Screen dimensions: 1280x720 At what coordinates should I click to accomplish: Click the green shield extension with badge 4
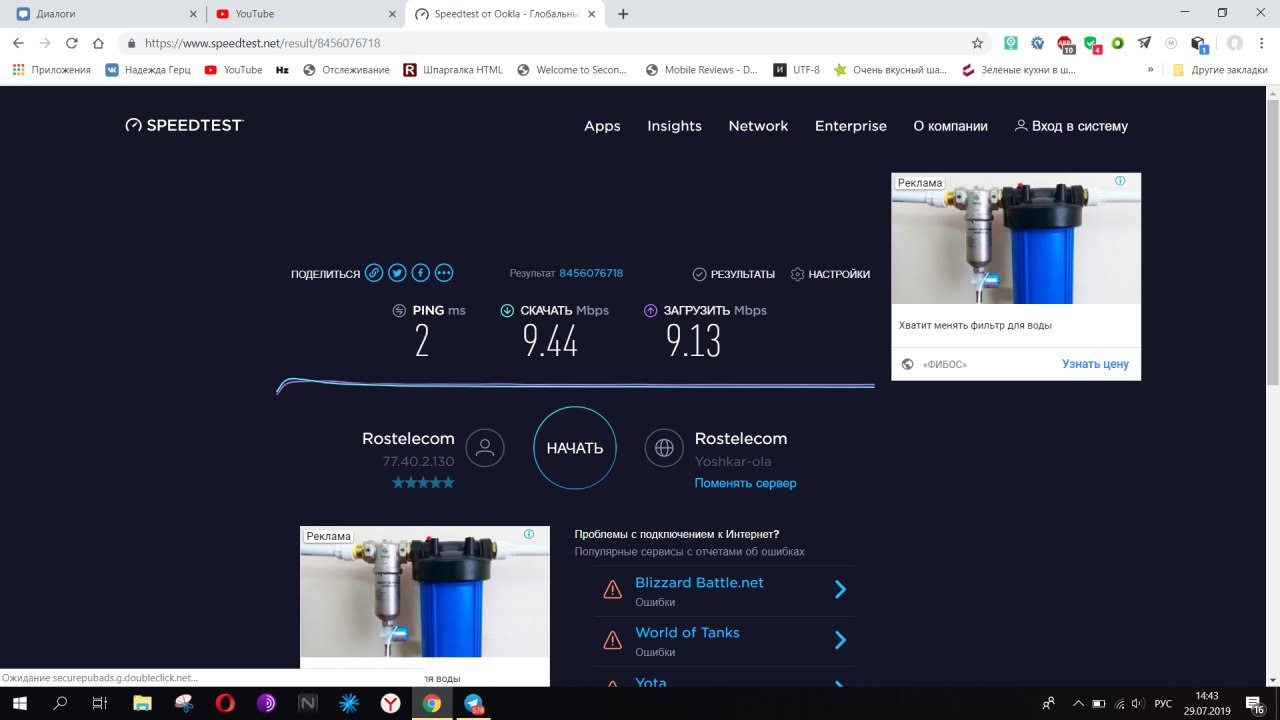coord(1092,44)
